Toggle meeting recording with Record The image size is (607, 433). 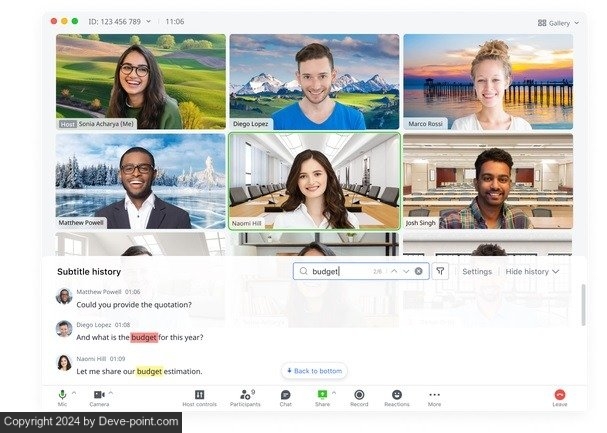[x=359, y=395]
